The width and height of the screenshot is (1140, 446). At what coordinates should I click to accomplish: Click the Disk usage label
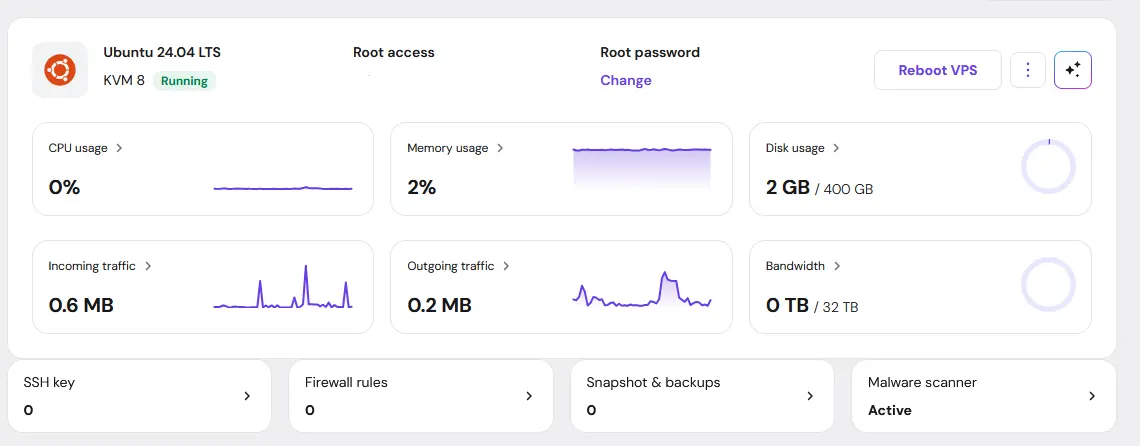(x=795, y=148)
